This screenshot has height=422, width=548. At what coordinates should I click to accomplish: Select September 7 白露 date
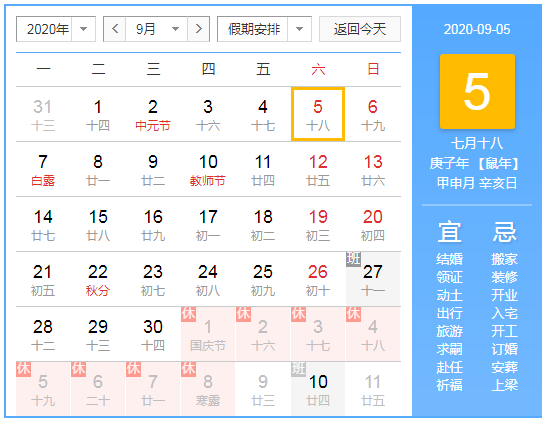(43, 169)
